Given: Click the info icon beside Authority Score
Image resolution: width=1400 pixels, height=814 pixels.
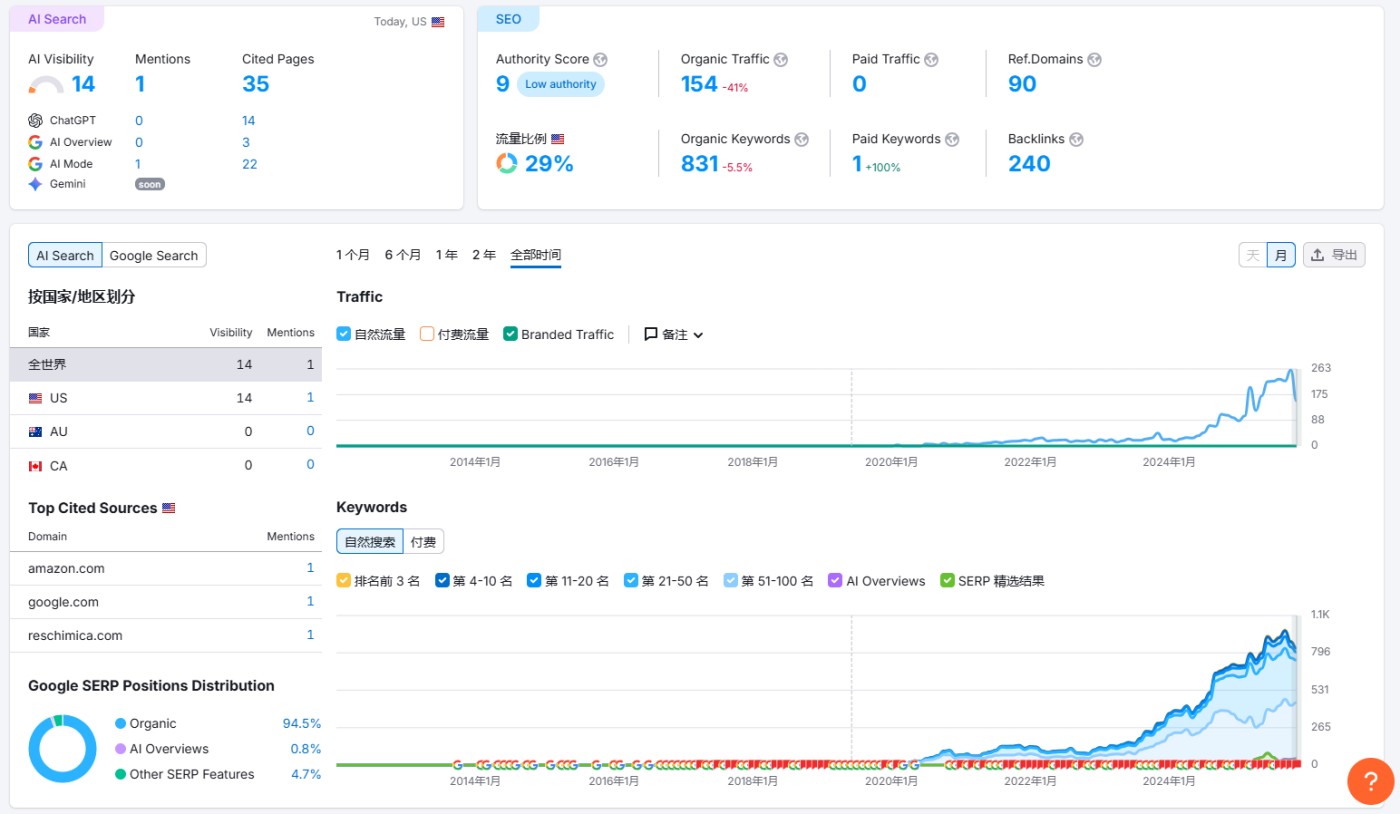Looking at the screenshot, I should click(x=600, y=60).
